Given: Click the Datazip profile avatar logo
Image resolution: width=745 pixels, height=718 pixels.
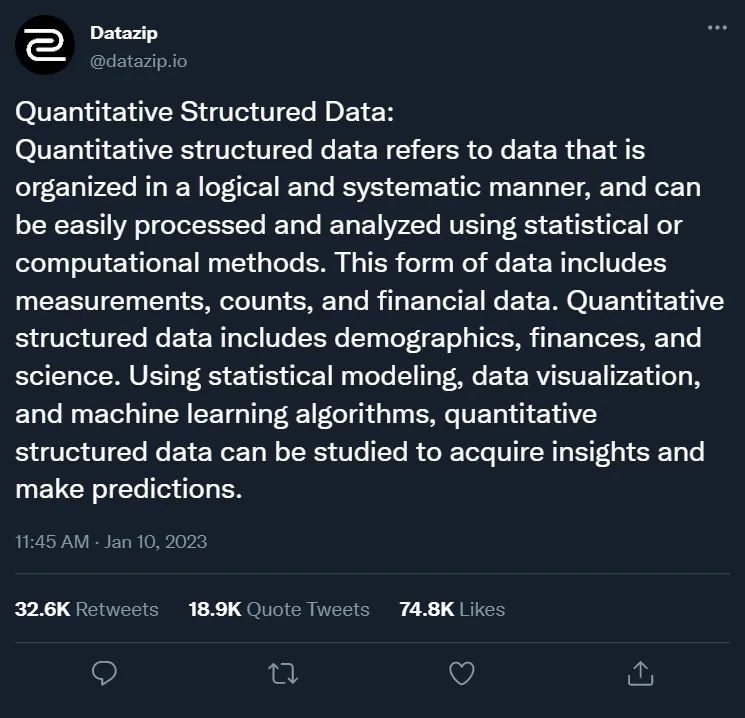Looking at the screenshot, I should [43, 45].
